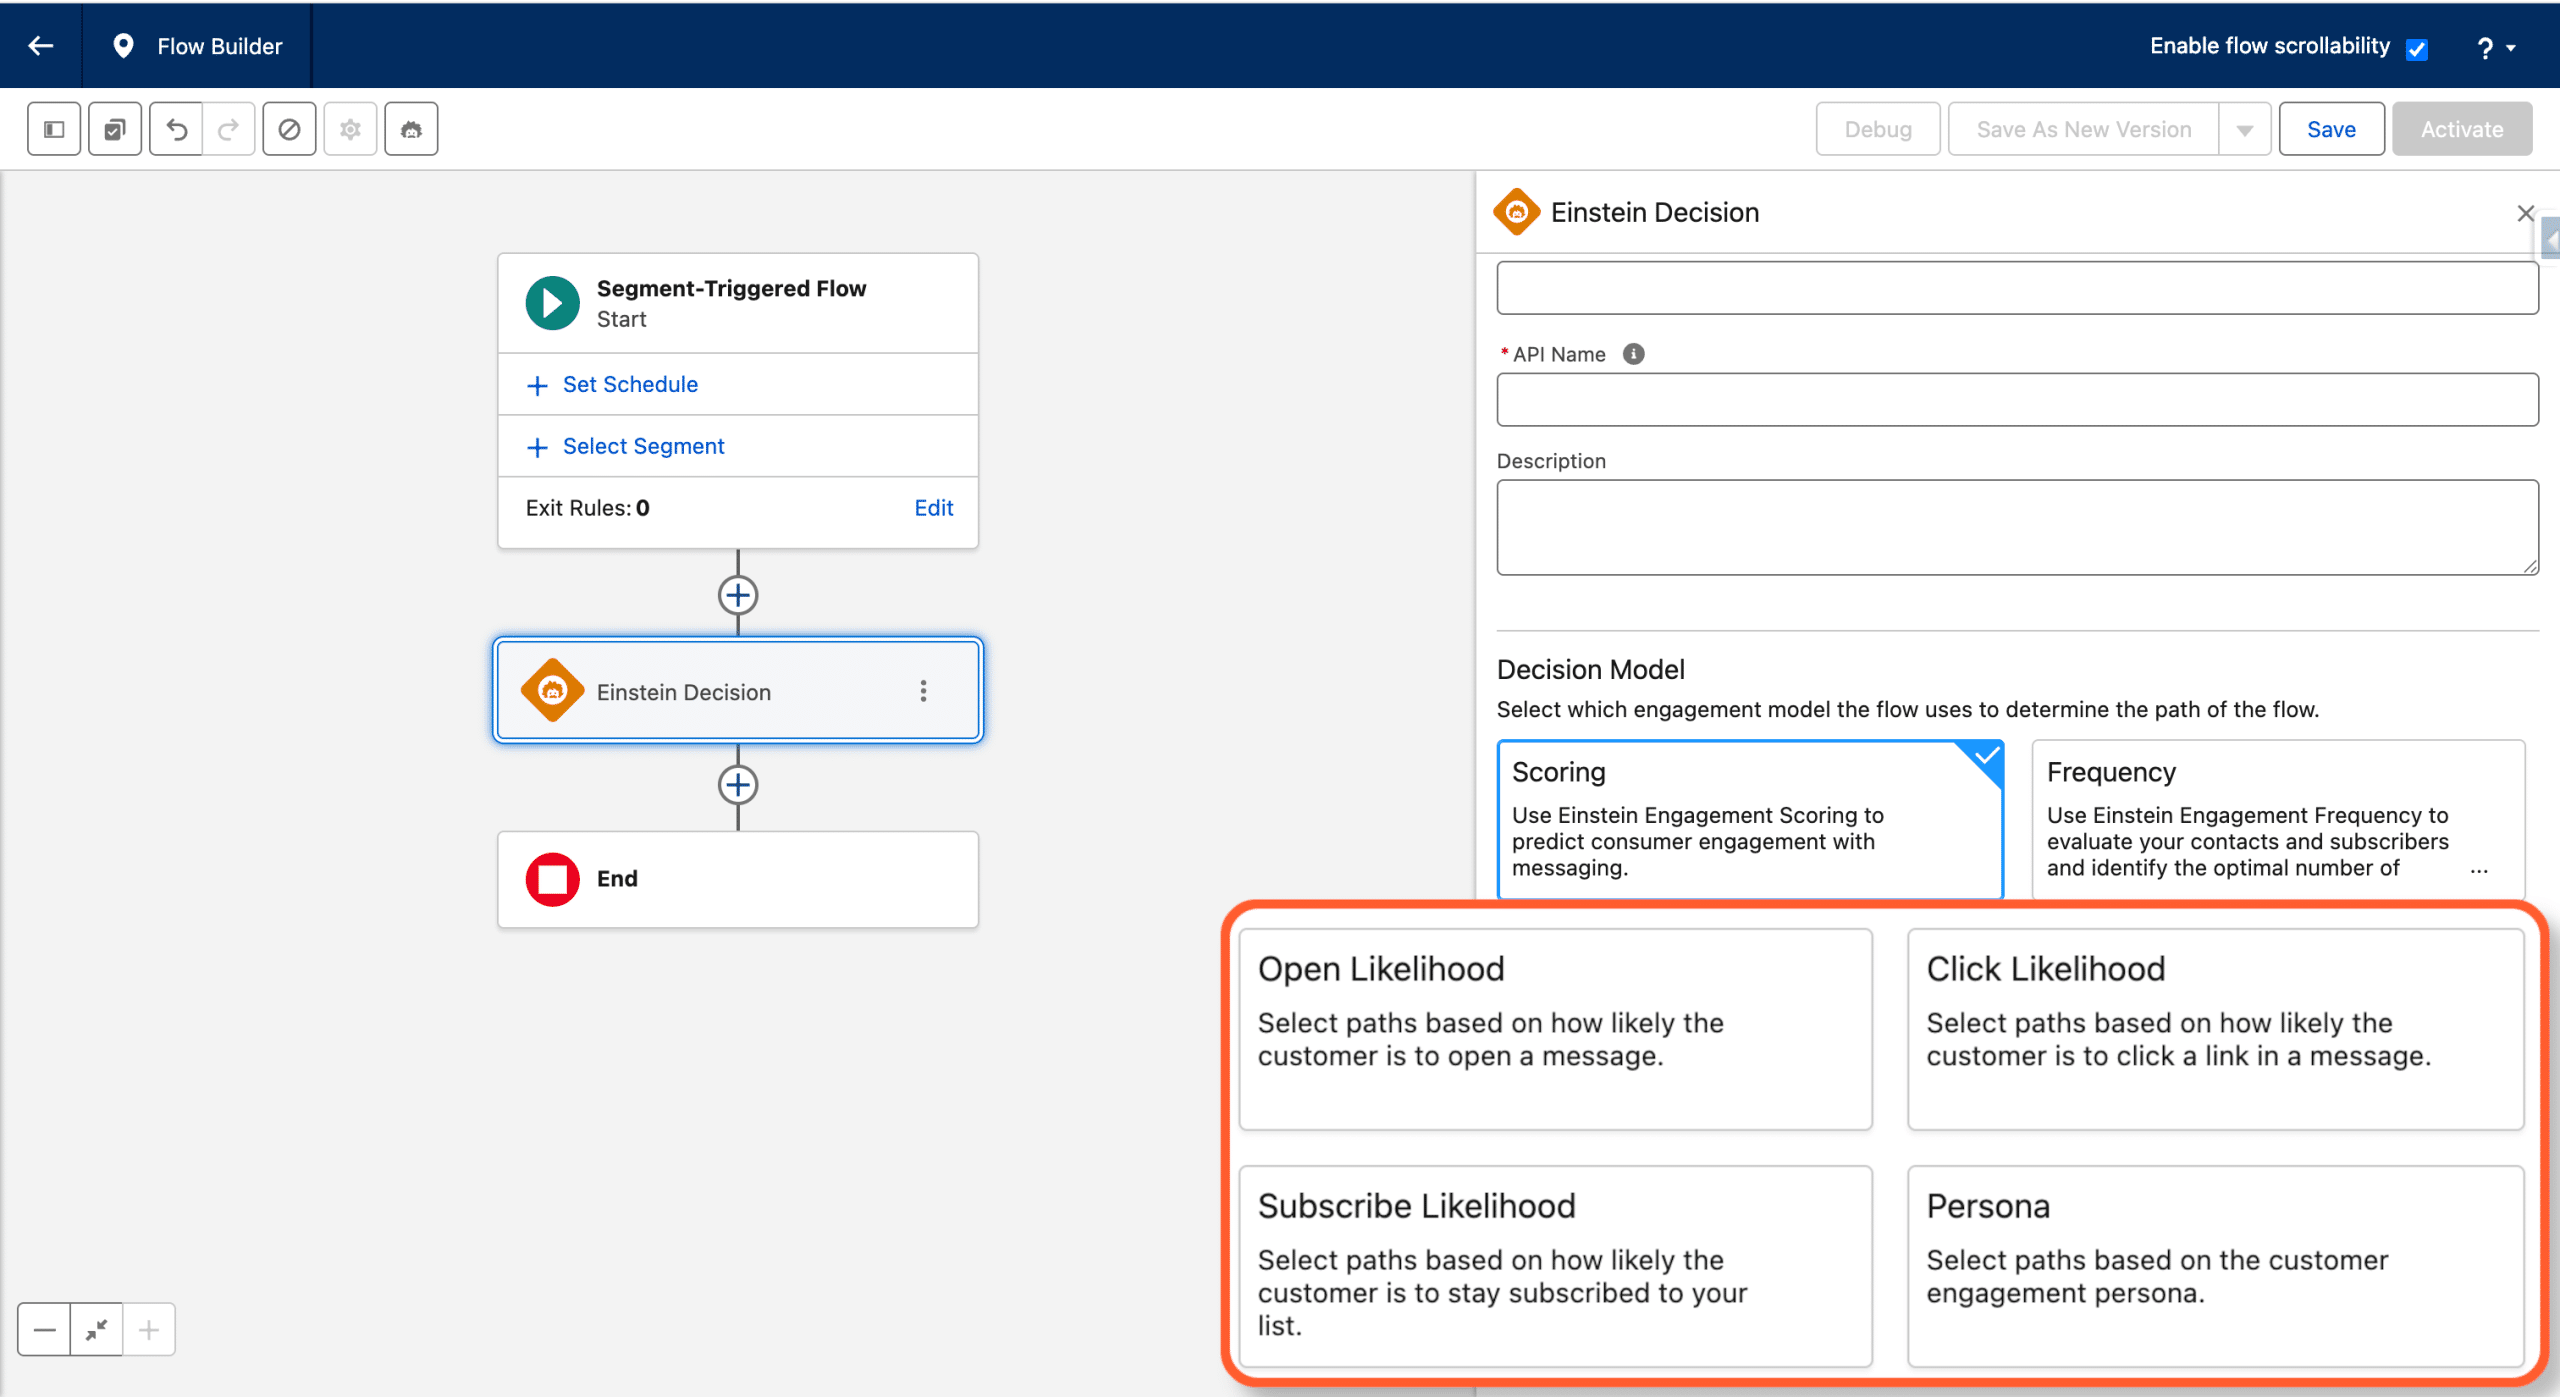Click the Save button
Viewport: 2560px width, 1397px height.
coord(2330,129)
